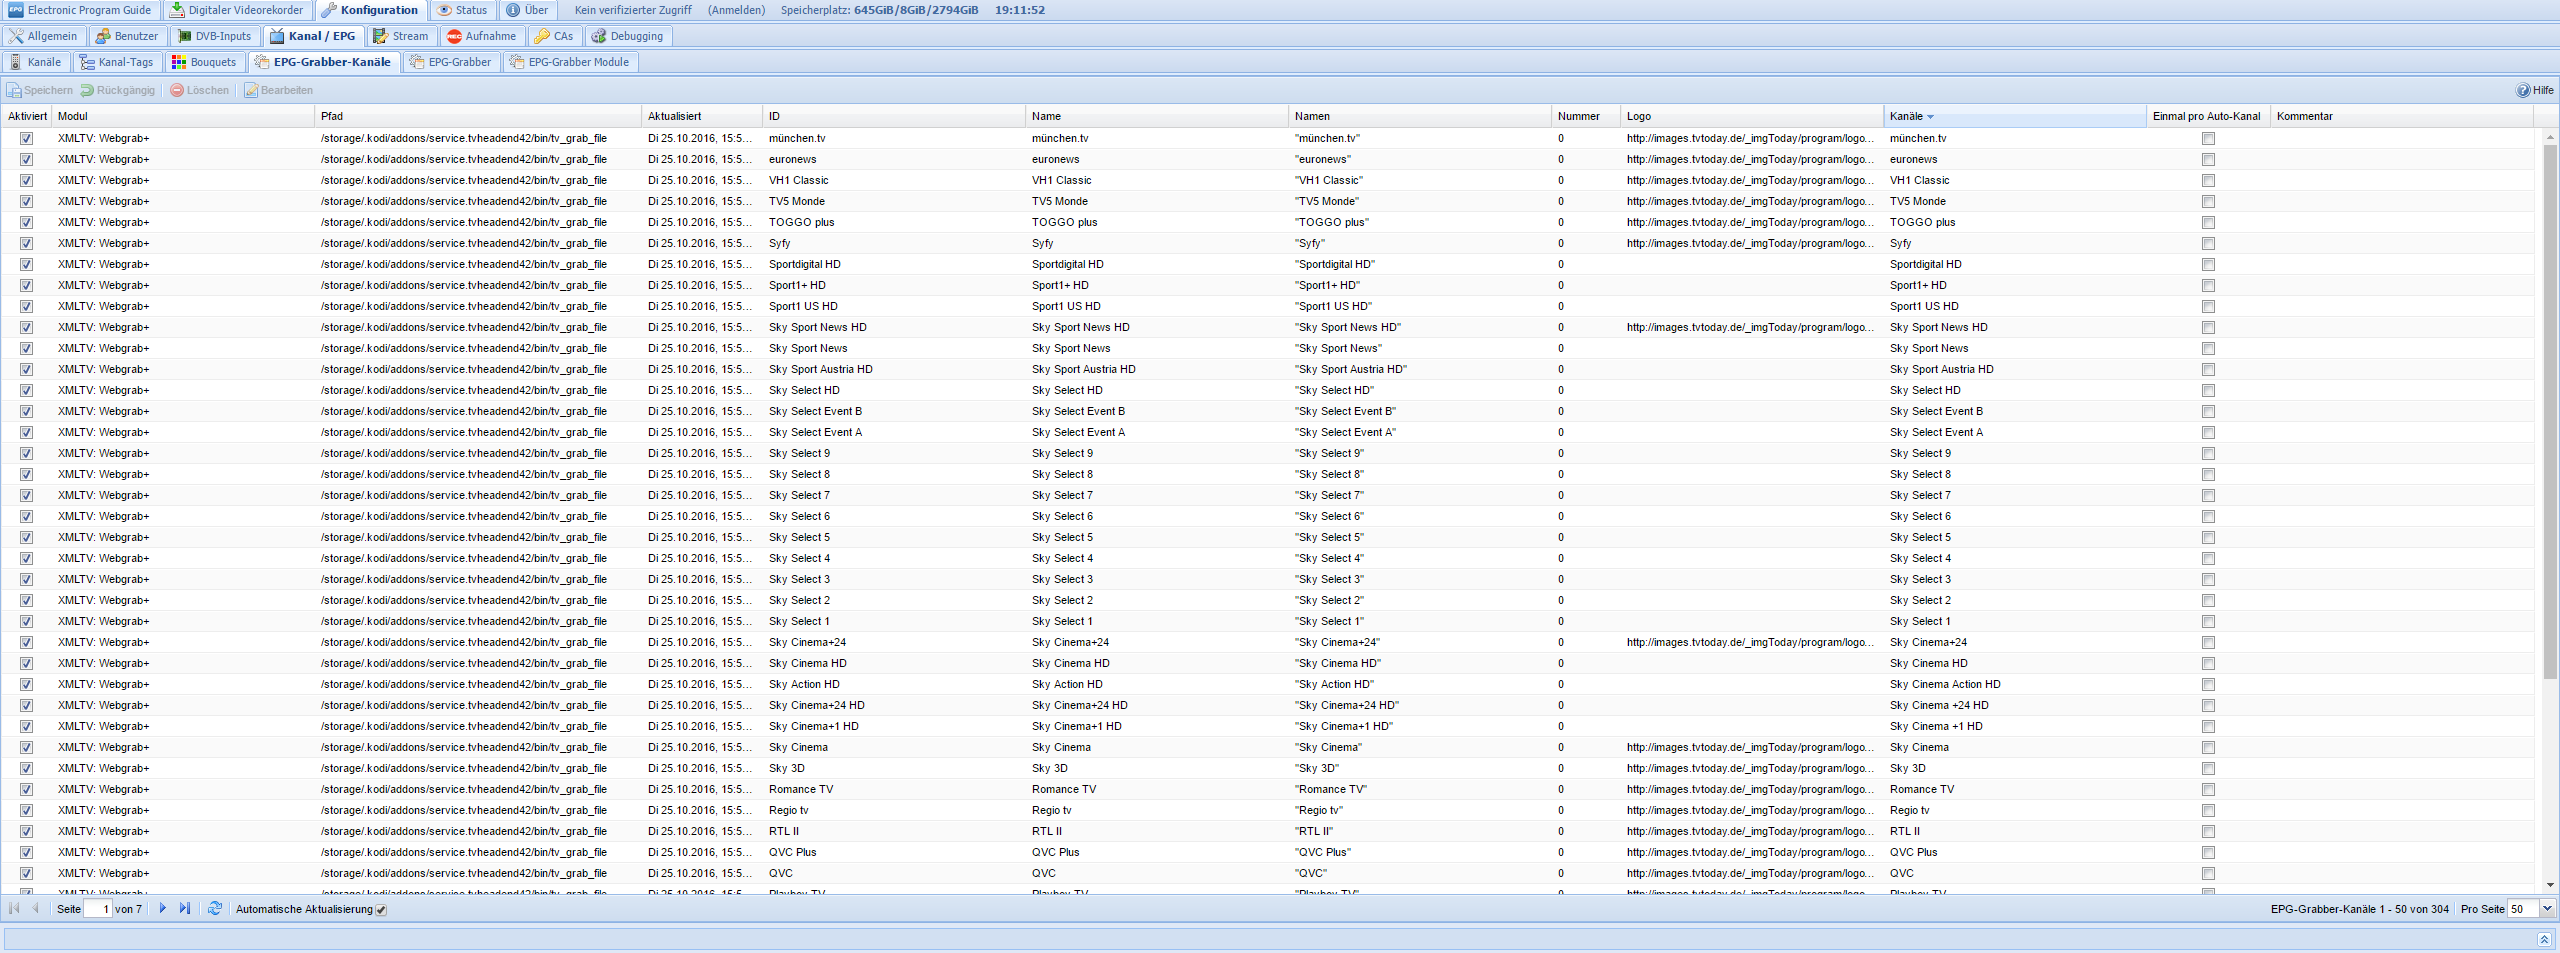2560x953 pixels.
Task: Click the Bearbeiten edit icon
Action: pyautogui.click(x=251, y=90)
